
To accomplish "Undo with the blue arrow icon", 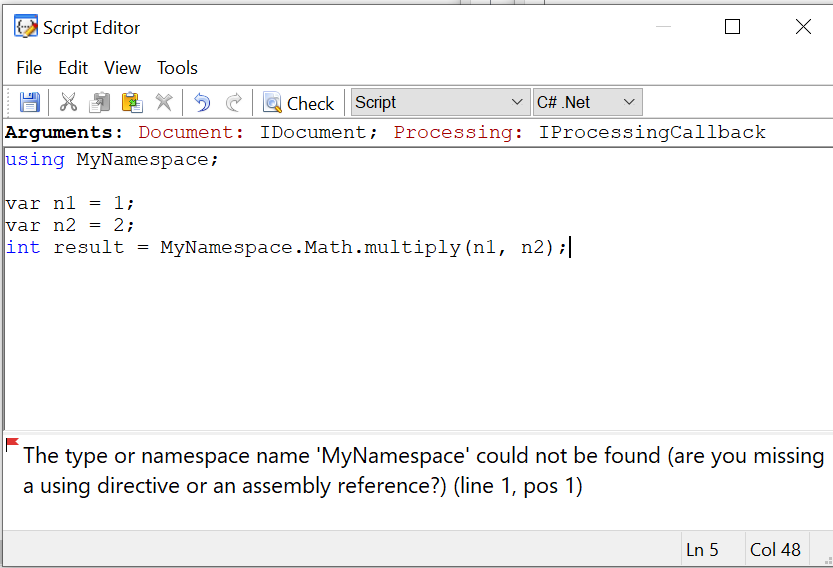I will click(x=202, y=102).
